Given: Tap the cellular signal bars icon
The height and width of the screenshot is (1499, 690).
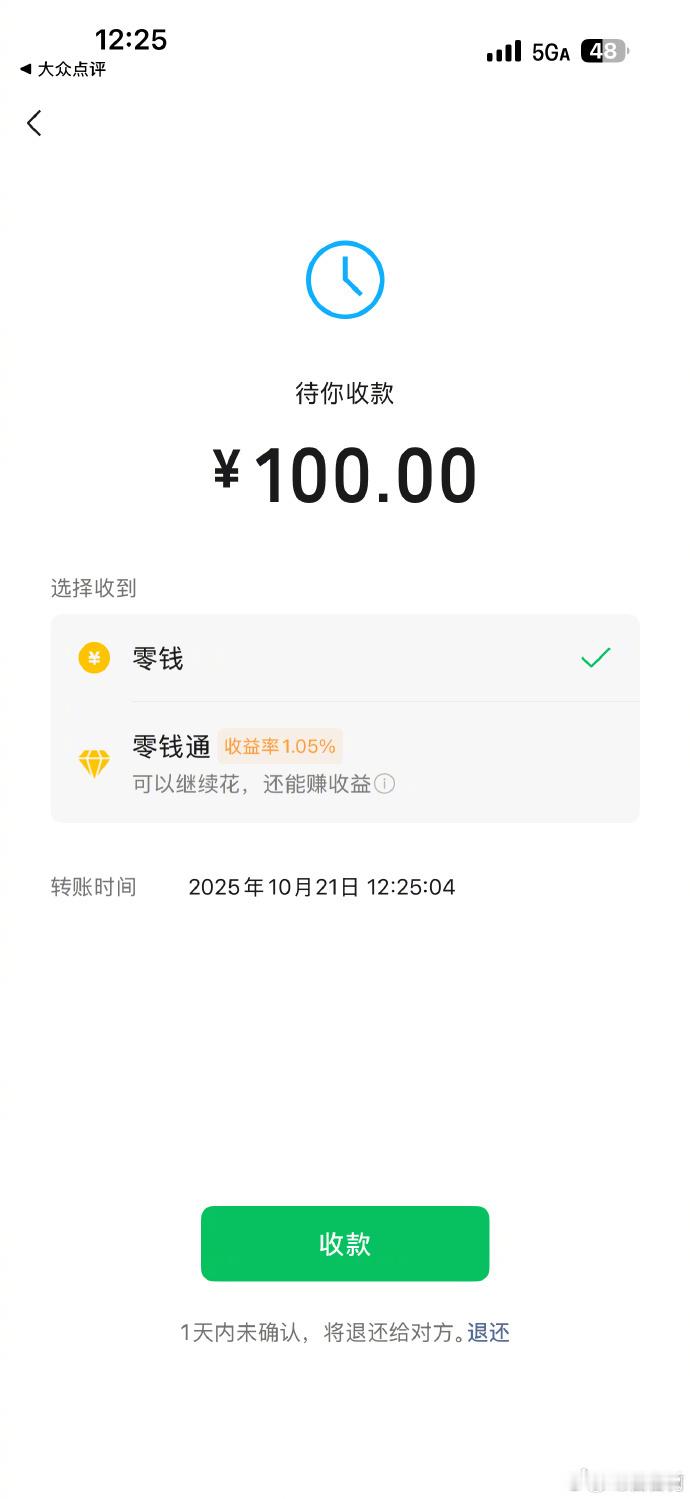Looking at the screenshot, I should (504, 51).
